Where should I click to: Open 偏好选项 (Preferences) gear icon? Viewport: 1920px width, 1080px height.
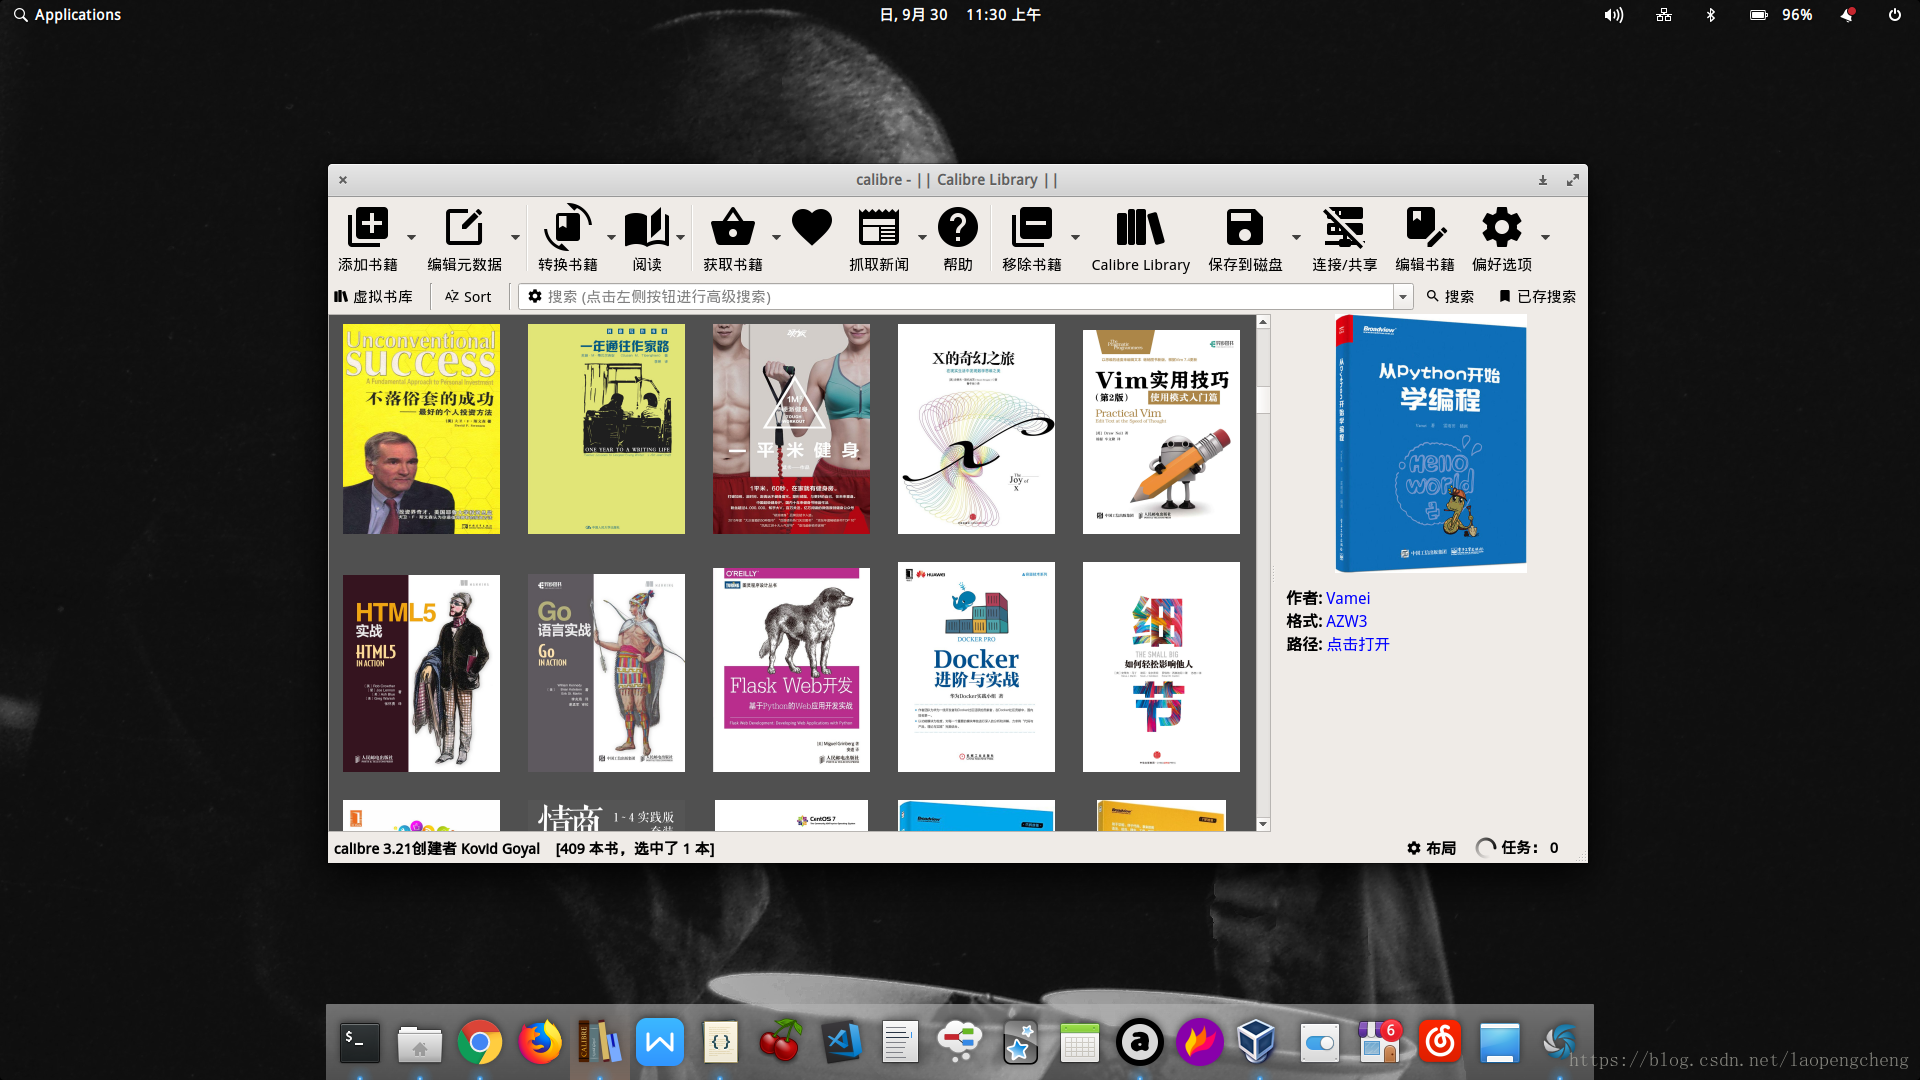(x=1502, y=228)
